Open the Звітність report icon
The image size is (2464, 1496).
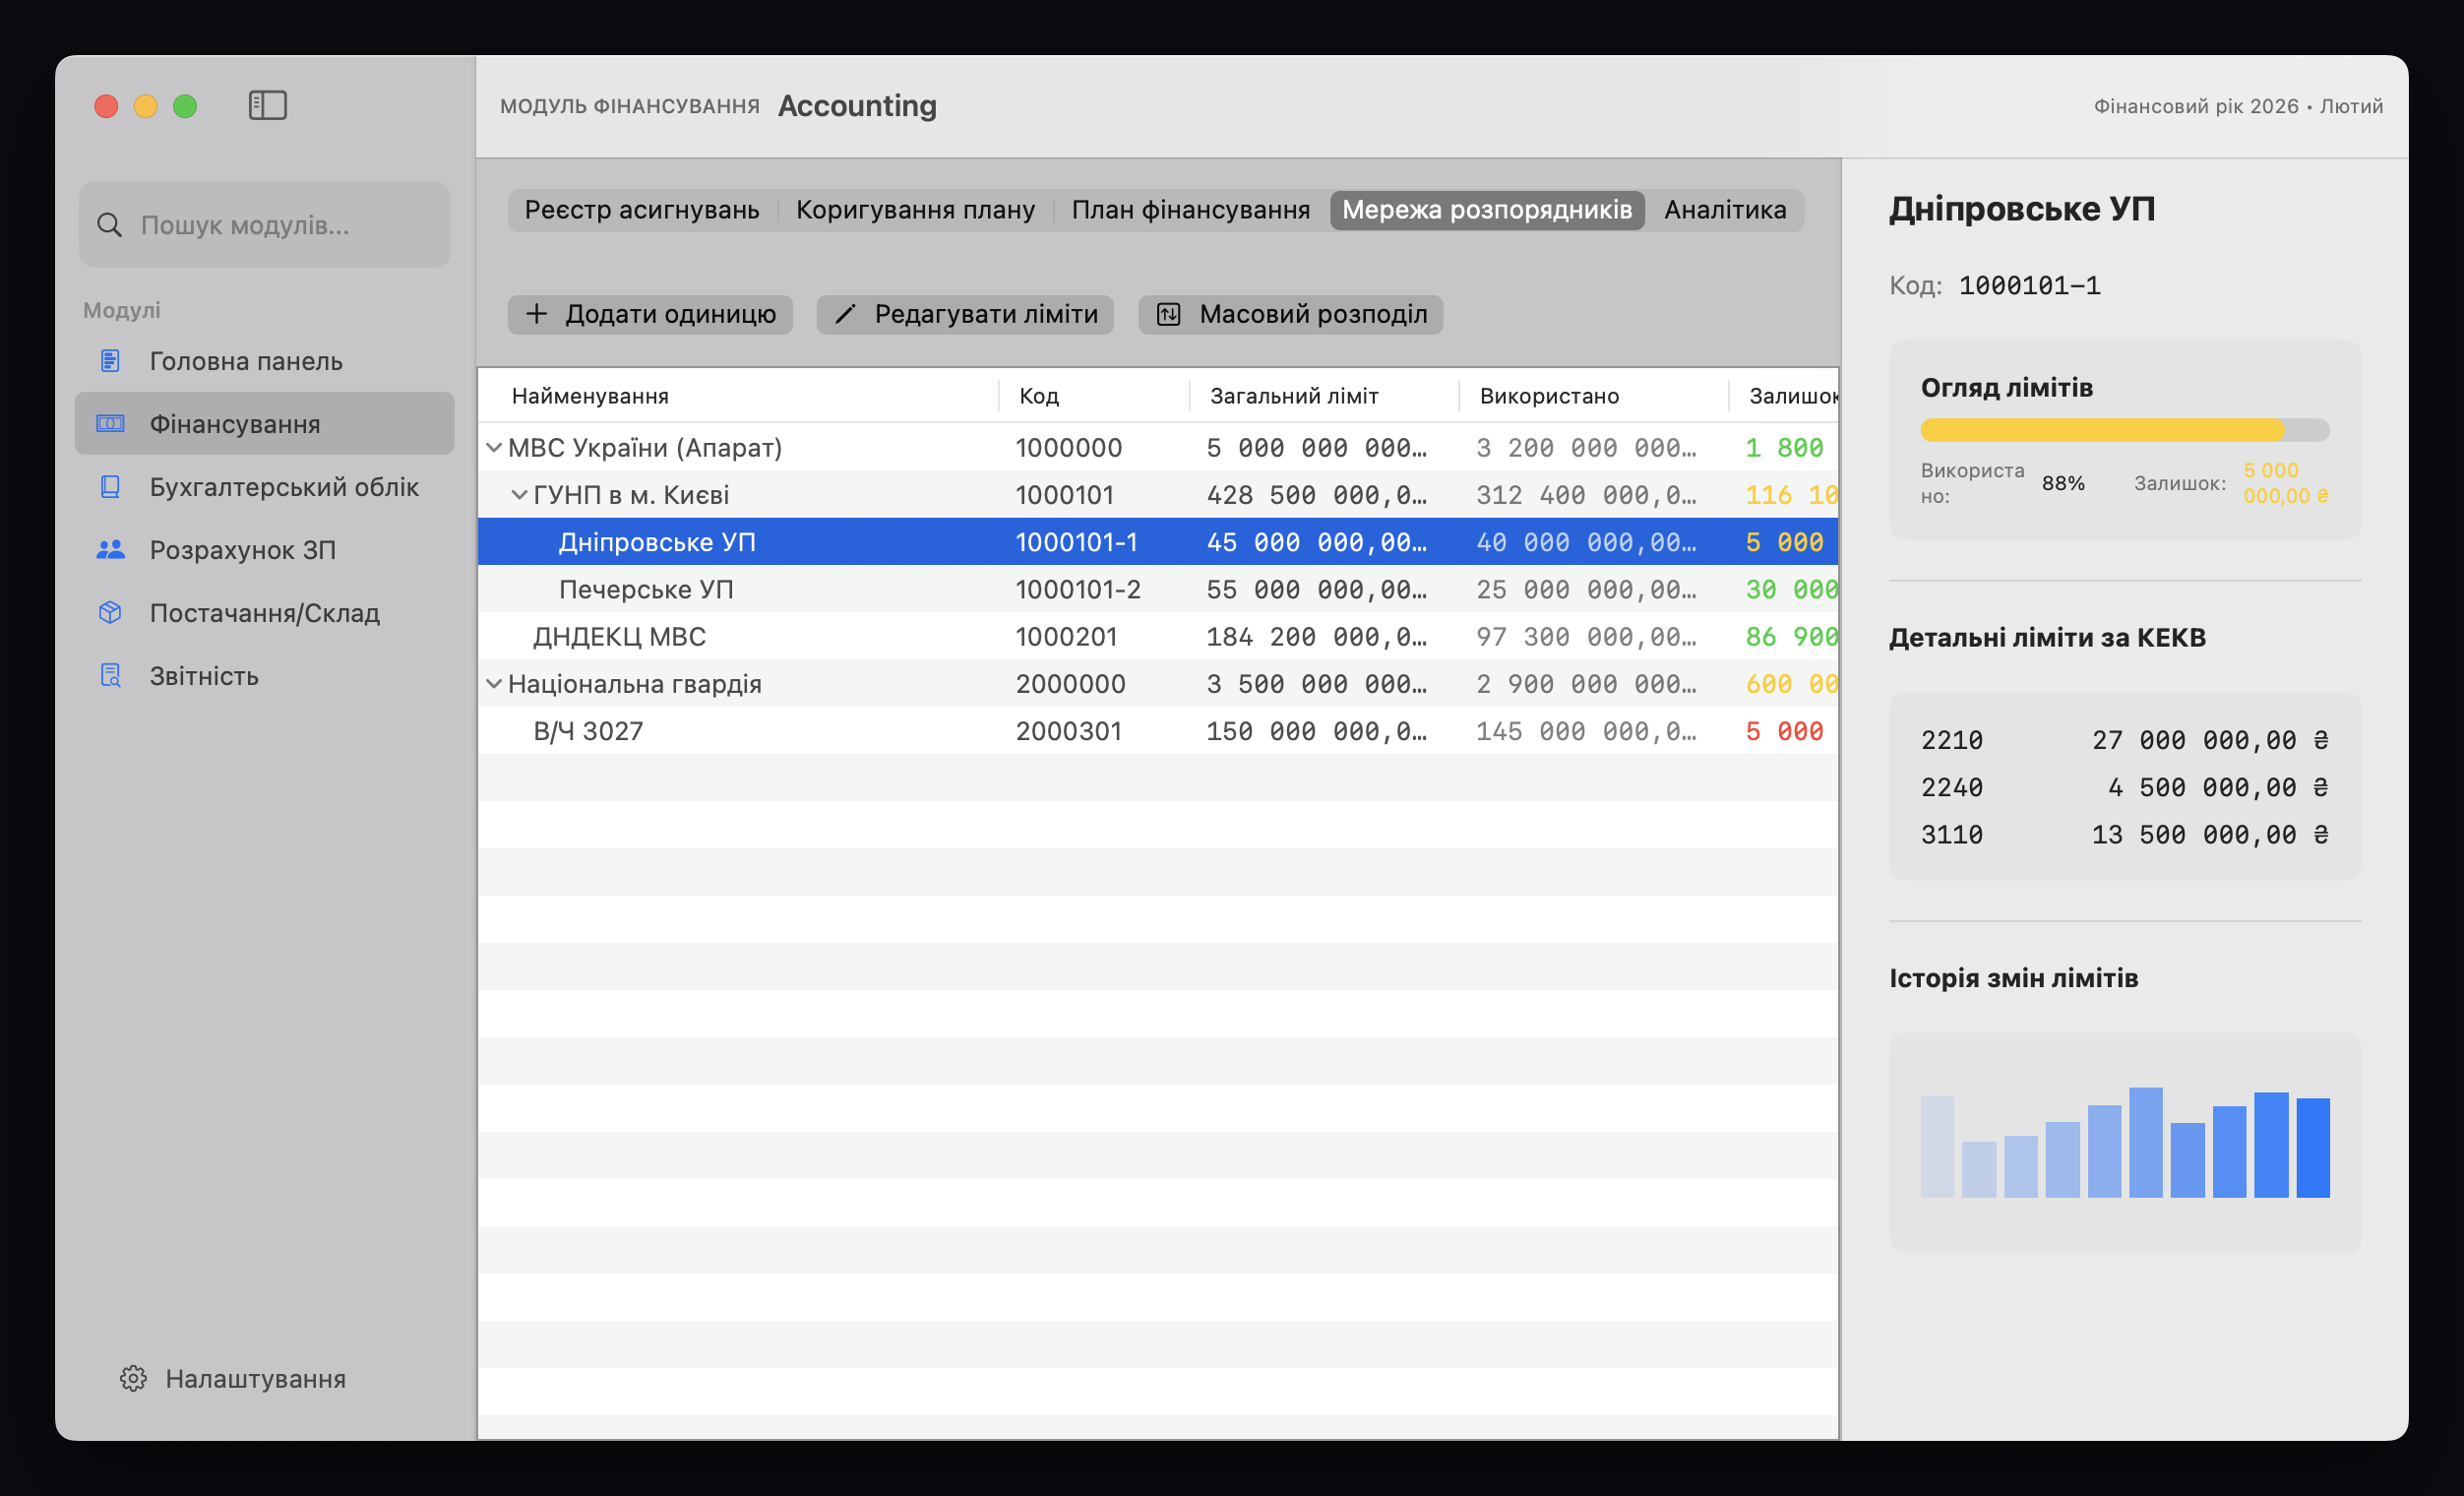[x=110, y=676]
